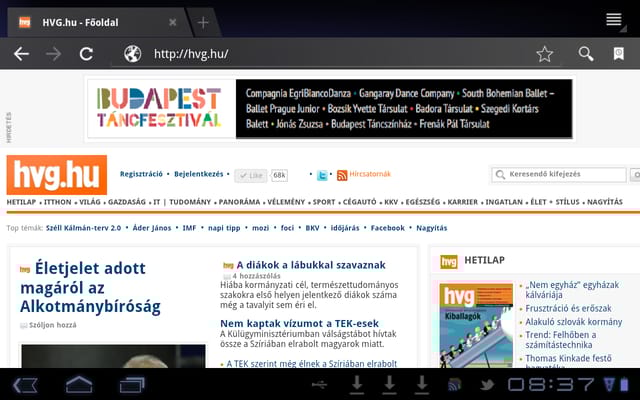Viewport: 640px width, 400px height.
Task: Open the CÉGAUTÓ menu item
Action: 360,202
